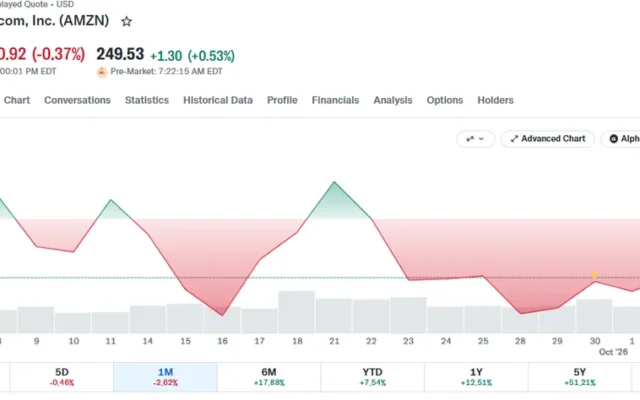Select the 5Y time range
The height and width of the screenshot is (400, 640).
[580, 377]
